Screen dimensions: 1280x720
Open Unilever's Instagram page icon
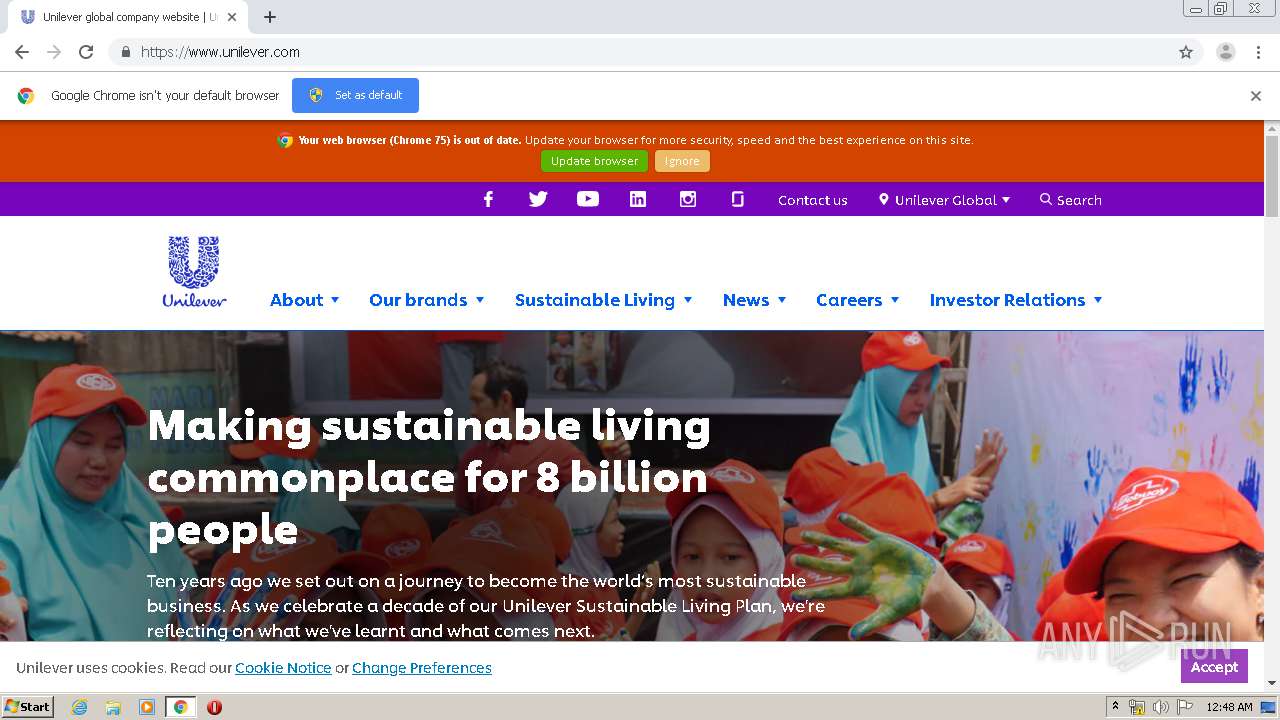tap(688, 199)
